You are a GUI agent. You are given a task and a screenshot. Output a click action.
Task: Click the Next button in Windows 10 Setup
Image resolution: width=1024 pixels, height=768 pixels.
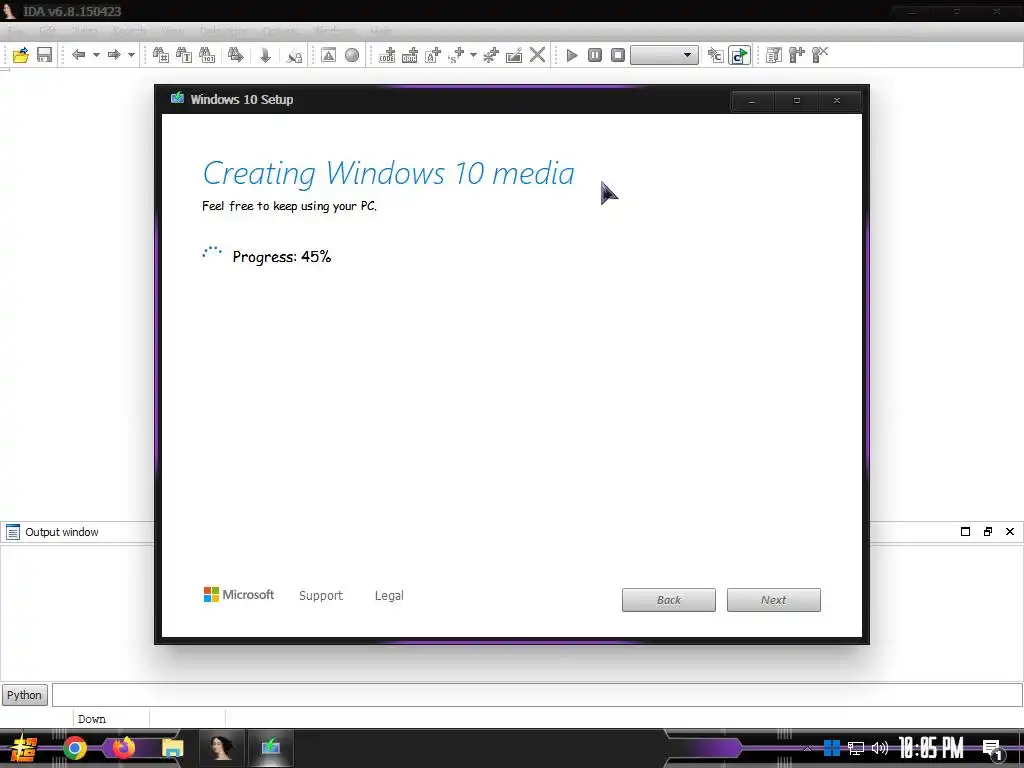tap(774, 600)
